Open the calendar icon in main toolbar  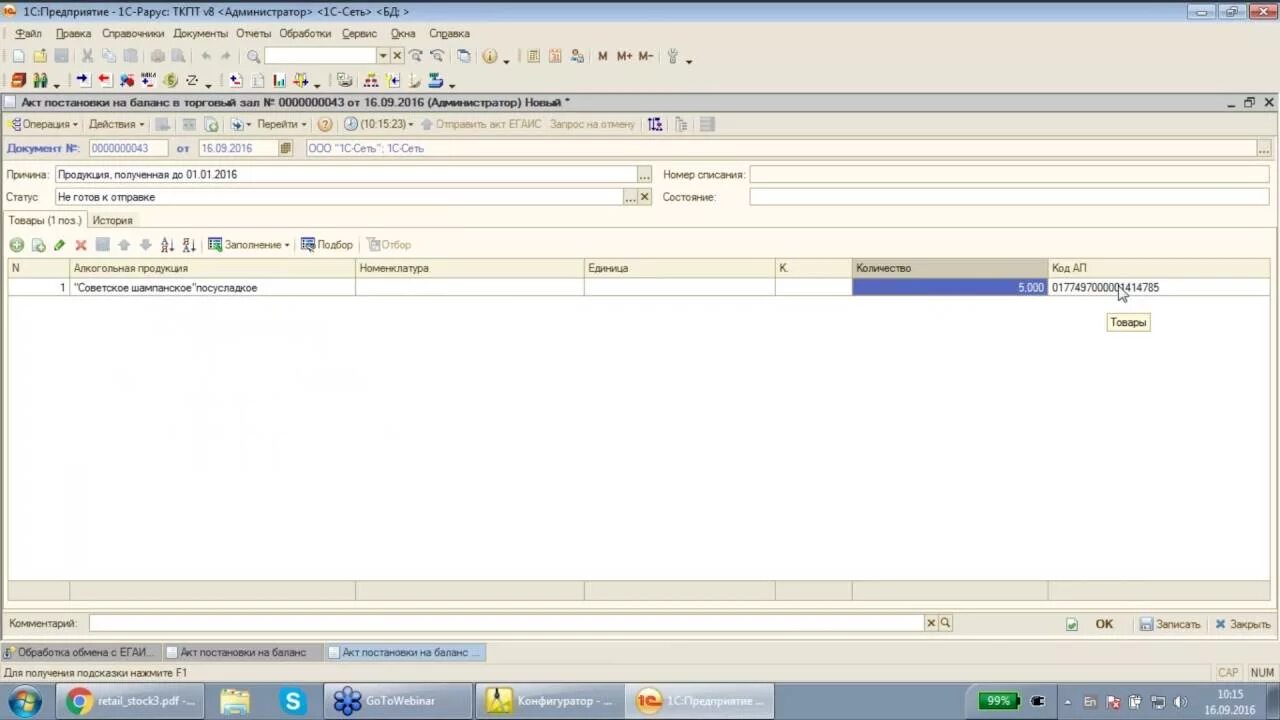[555, 56]
